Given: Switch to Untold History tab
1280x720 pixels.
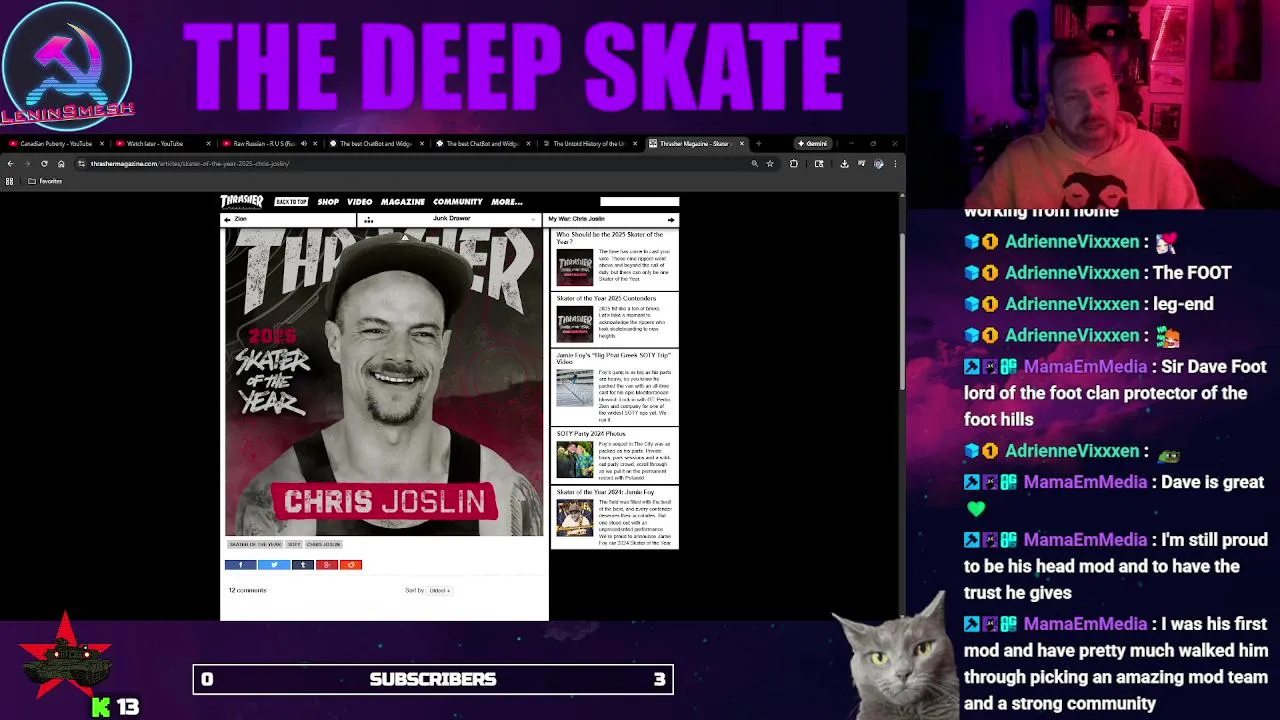Looking at the screenshot, I should coord(588,143).
